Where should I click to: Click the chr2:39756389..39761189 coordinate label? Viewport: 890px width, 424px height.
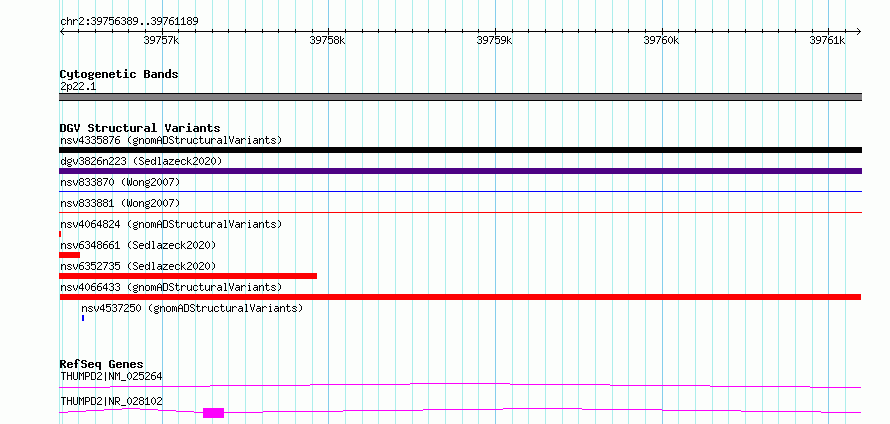coord(129,22)
